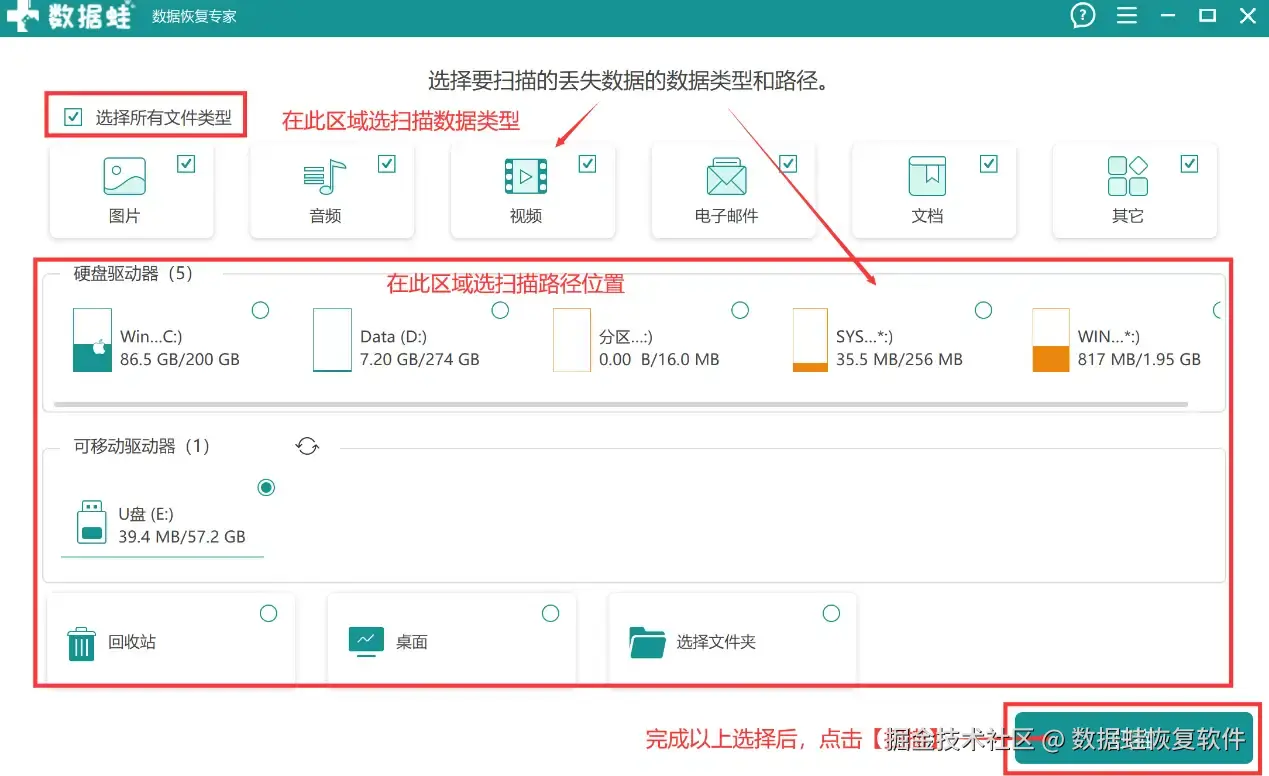Click the 数据蛙 logo icon

pos(21,16)
